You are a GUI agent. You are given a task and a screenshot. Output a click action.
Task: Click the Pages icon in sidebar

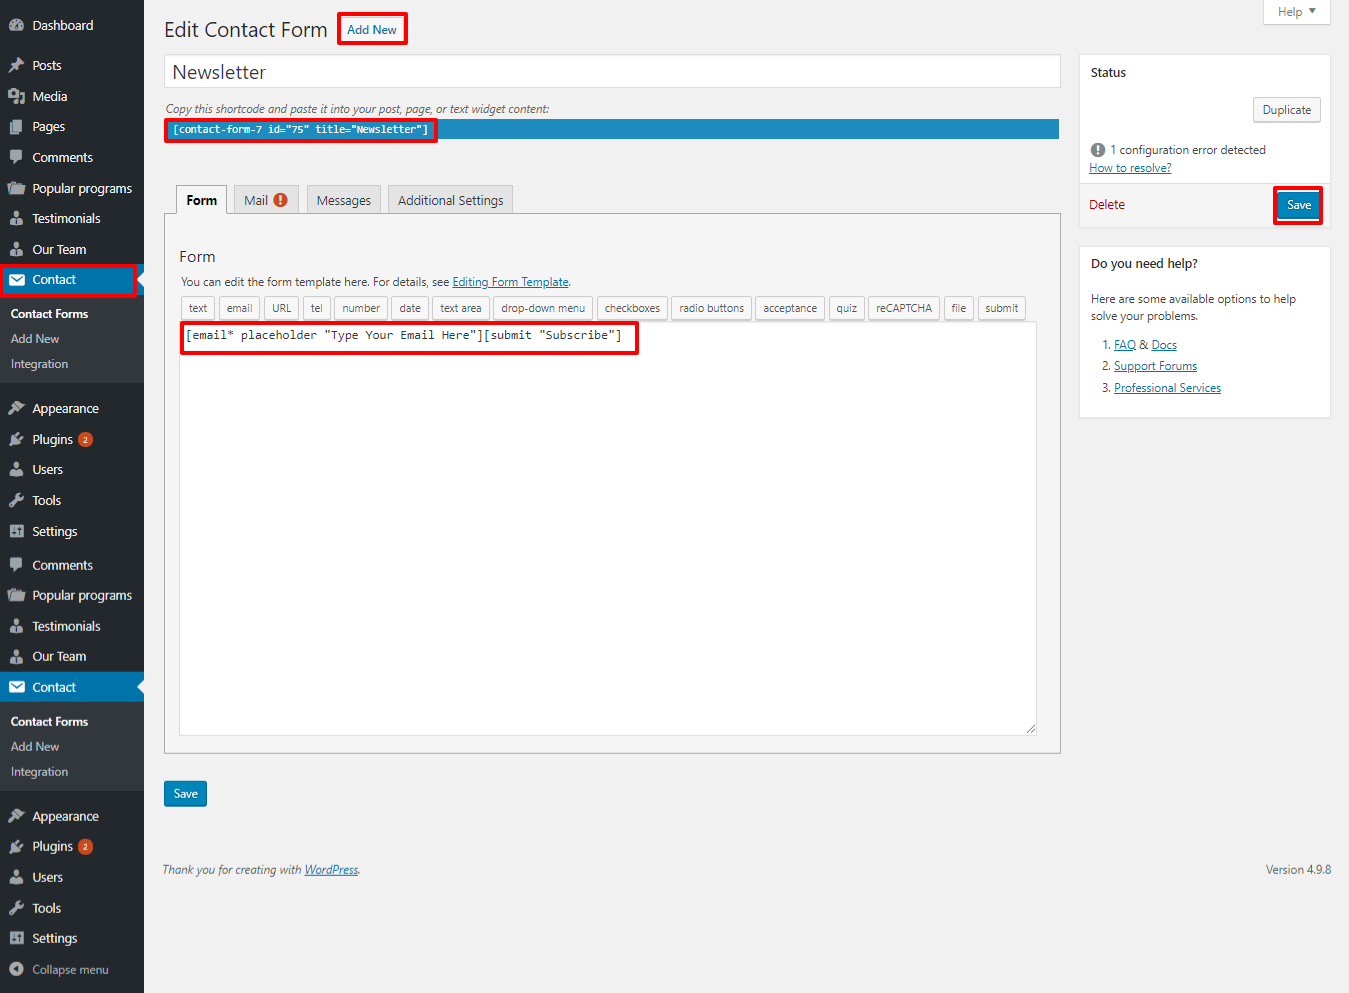[x=16, y=127]
